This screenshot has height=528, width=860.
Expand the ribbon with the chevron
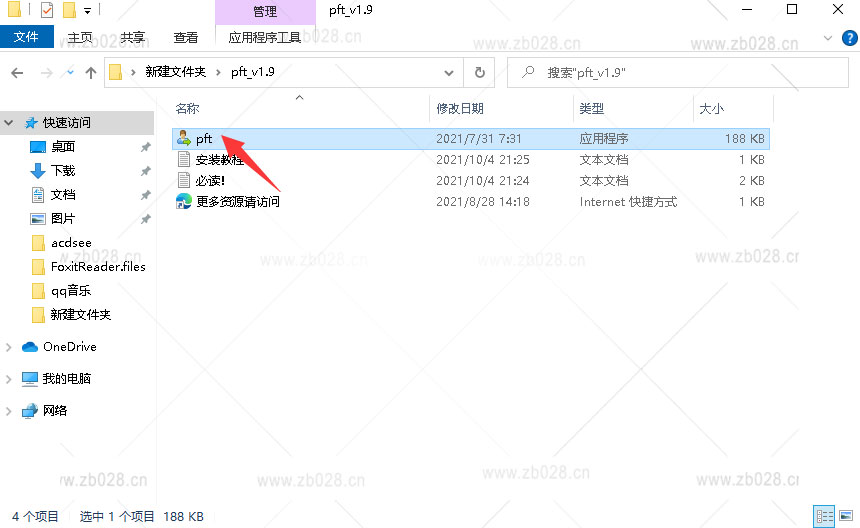point(828,38)
